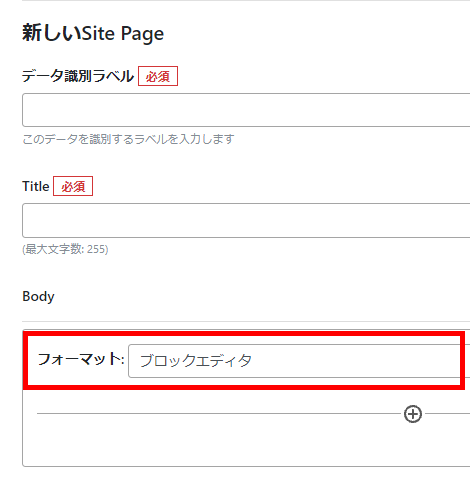470x489 pixels.
Task: Click the Title field label
Action: point(36,186)
